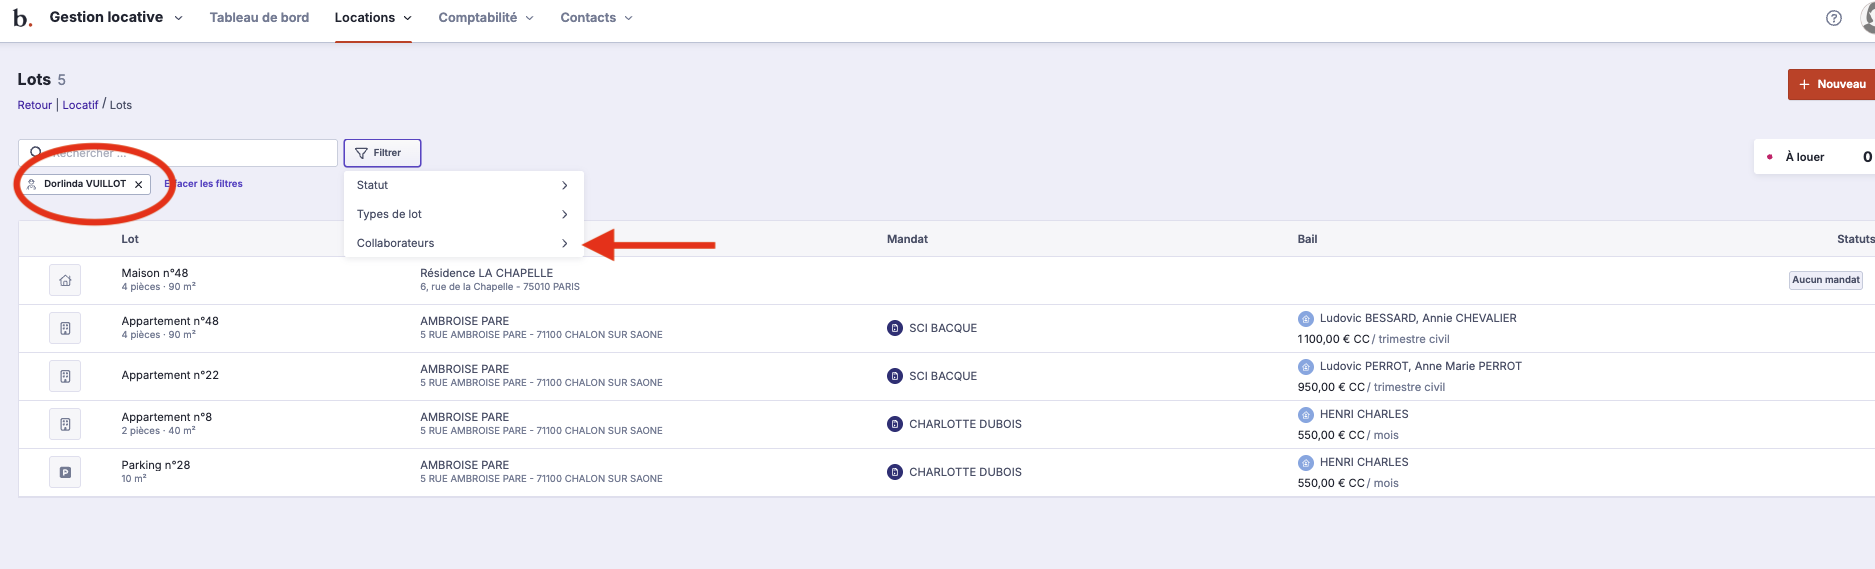The height and width of the screenshot is (569, 1875).
Task: Click the parking icon for Parking n°28
Action: (65, 472)
